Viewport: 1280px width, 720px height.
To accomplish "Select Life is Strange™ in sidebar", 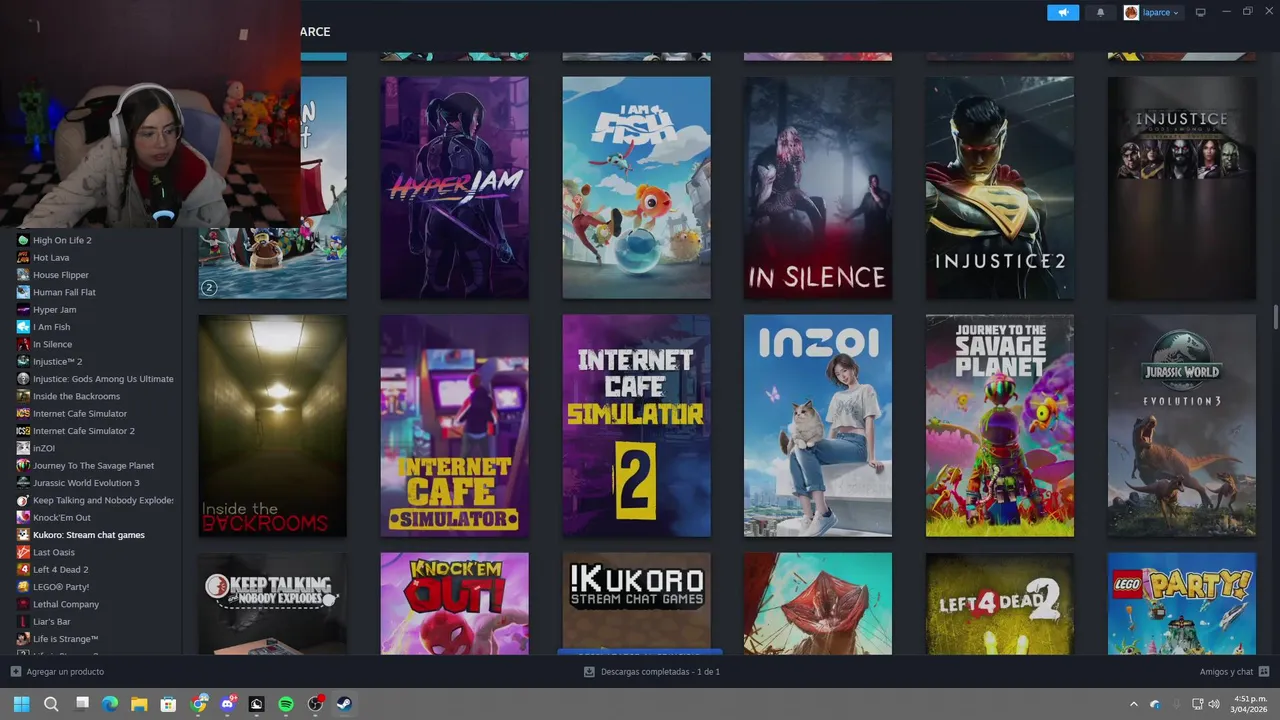I will [65, 639].
